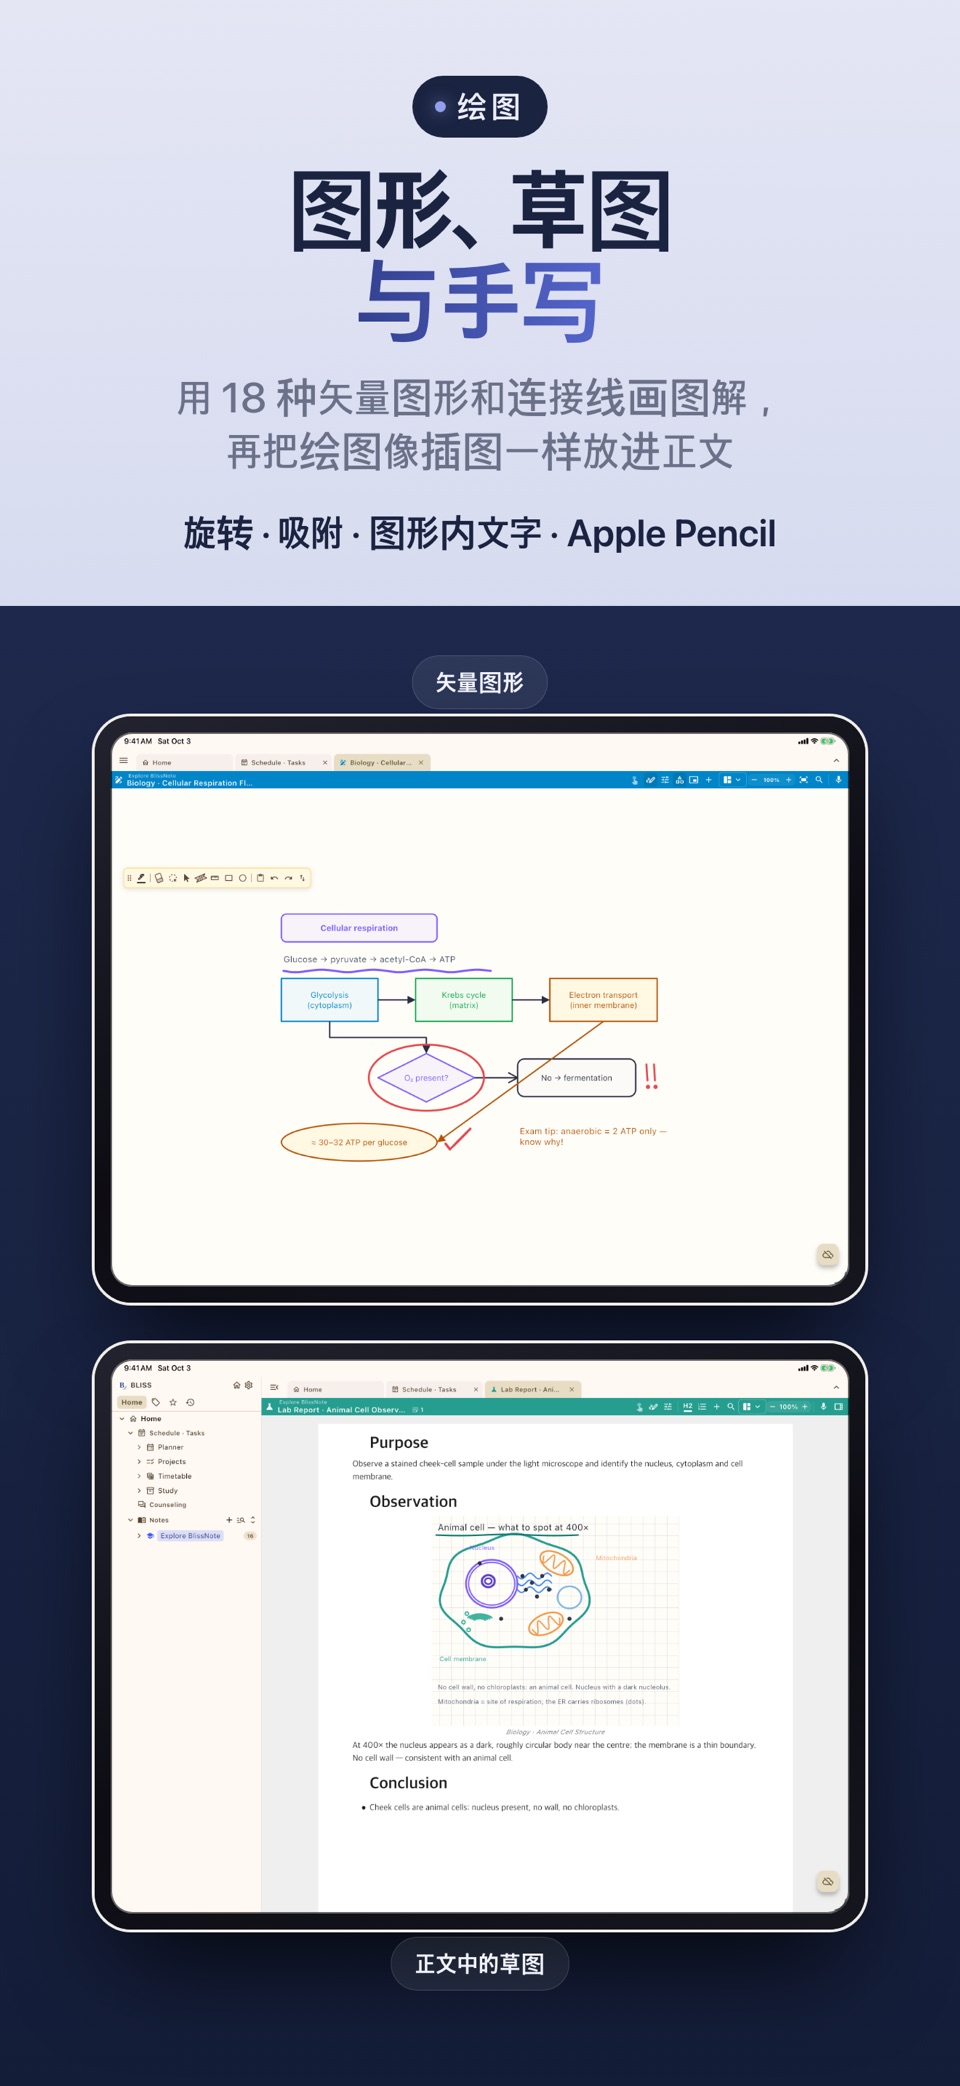Image resolution: width=960 pixels, height=2086 pixels.
Task: Toggle right panel icon in Lab Report toolbar
Action: (x=838, y=1407)
